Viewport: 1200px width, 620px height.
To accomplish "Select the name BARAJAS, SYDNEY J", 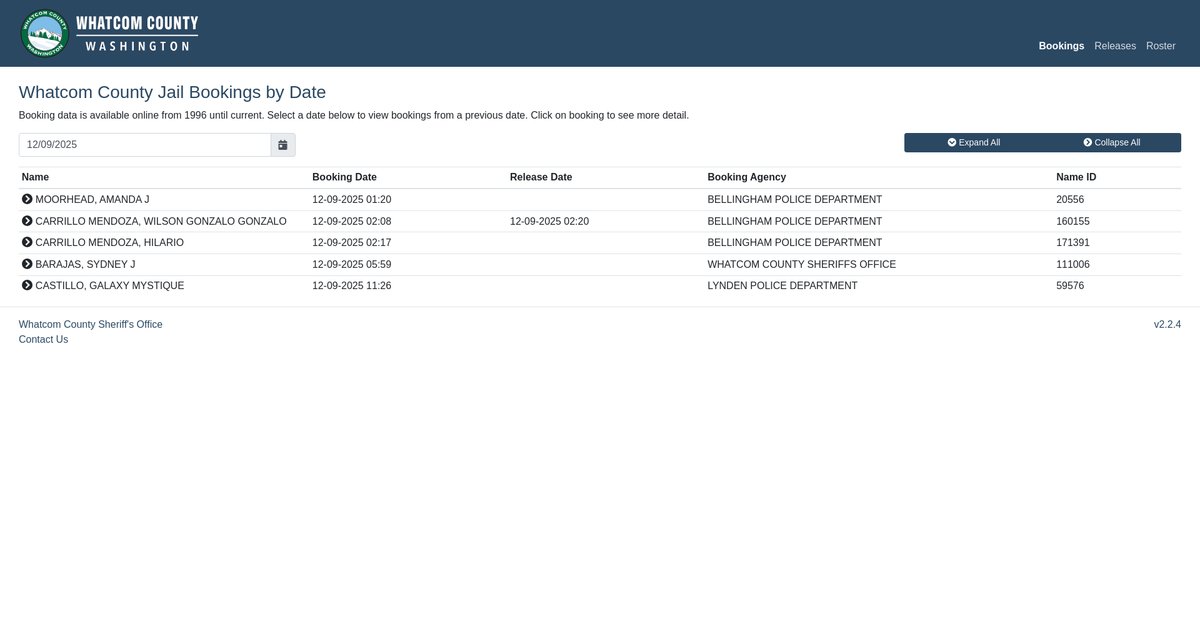I will pyautogui.click(x=85, y=265).
